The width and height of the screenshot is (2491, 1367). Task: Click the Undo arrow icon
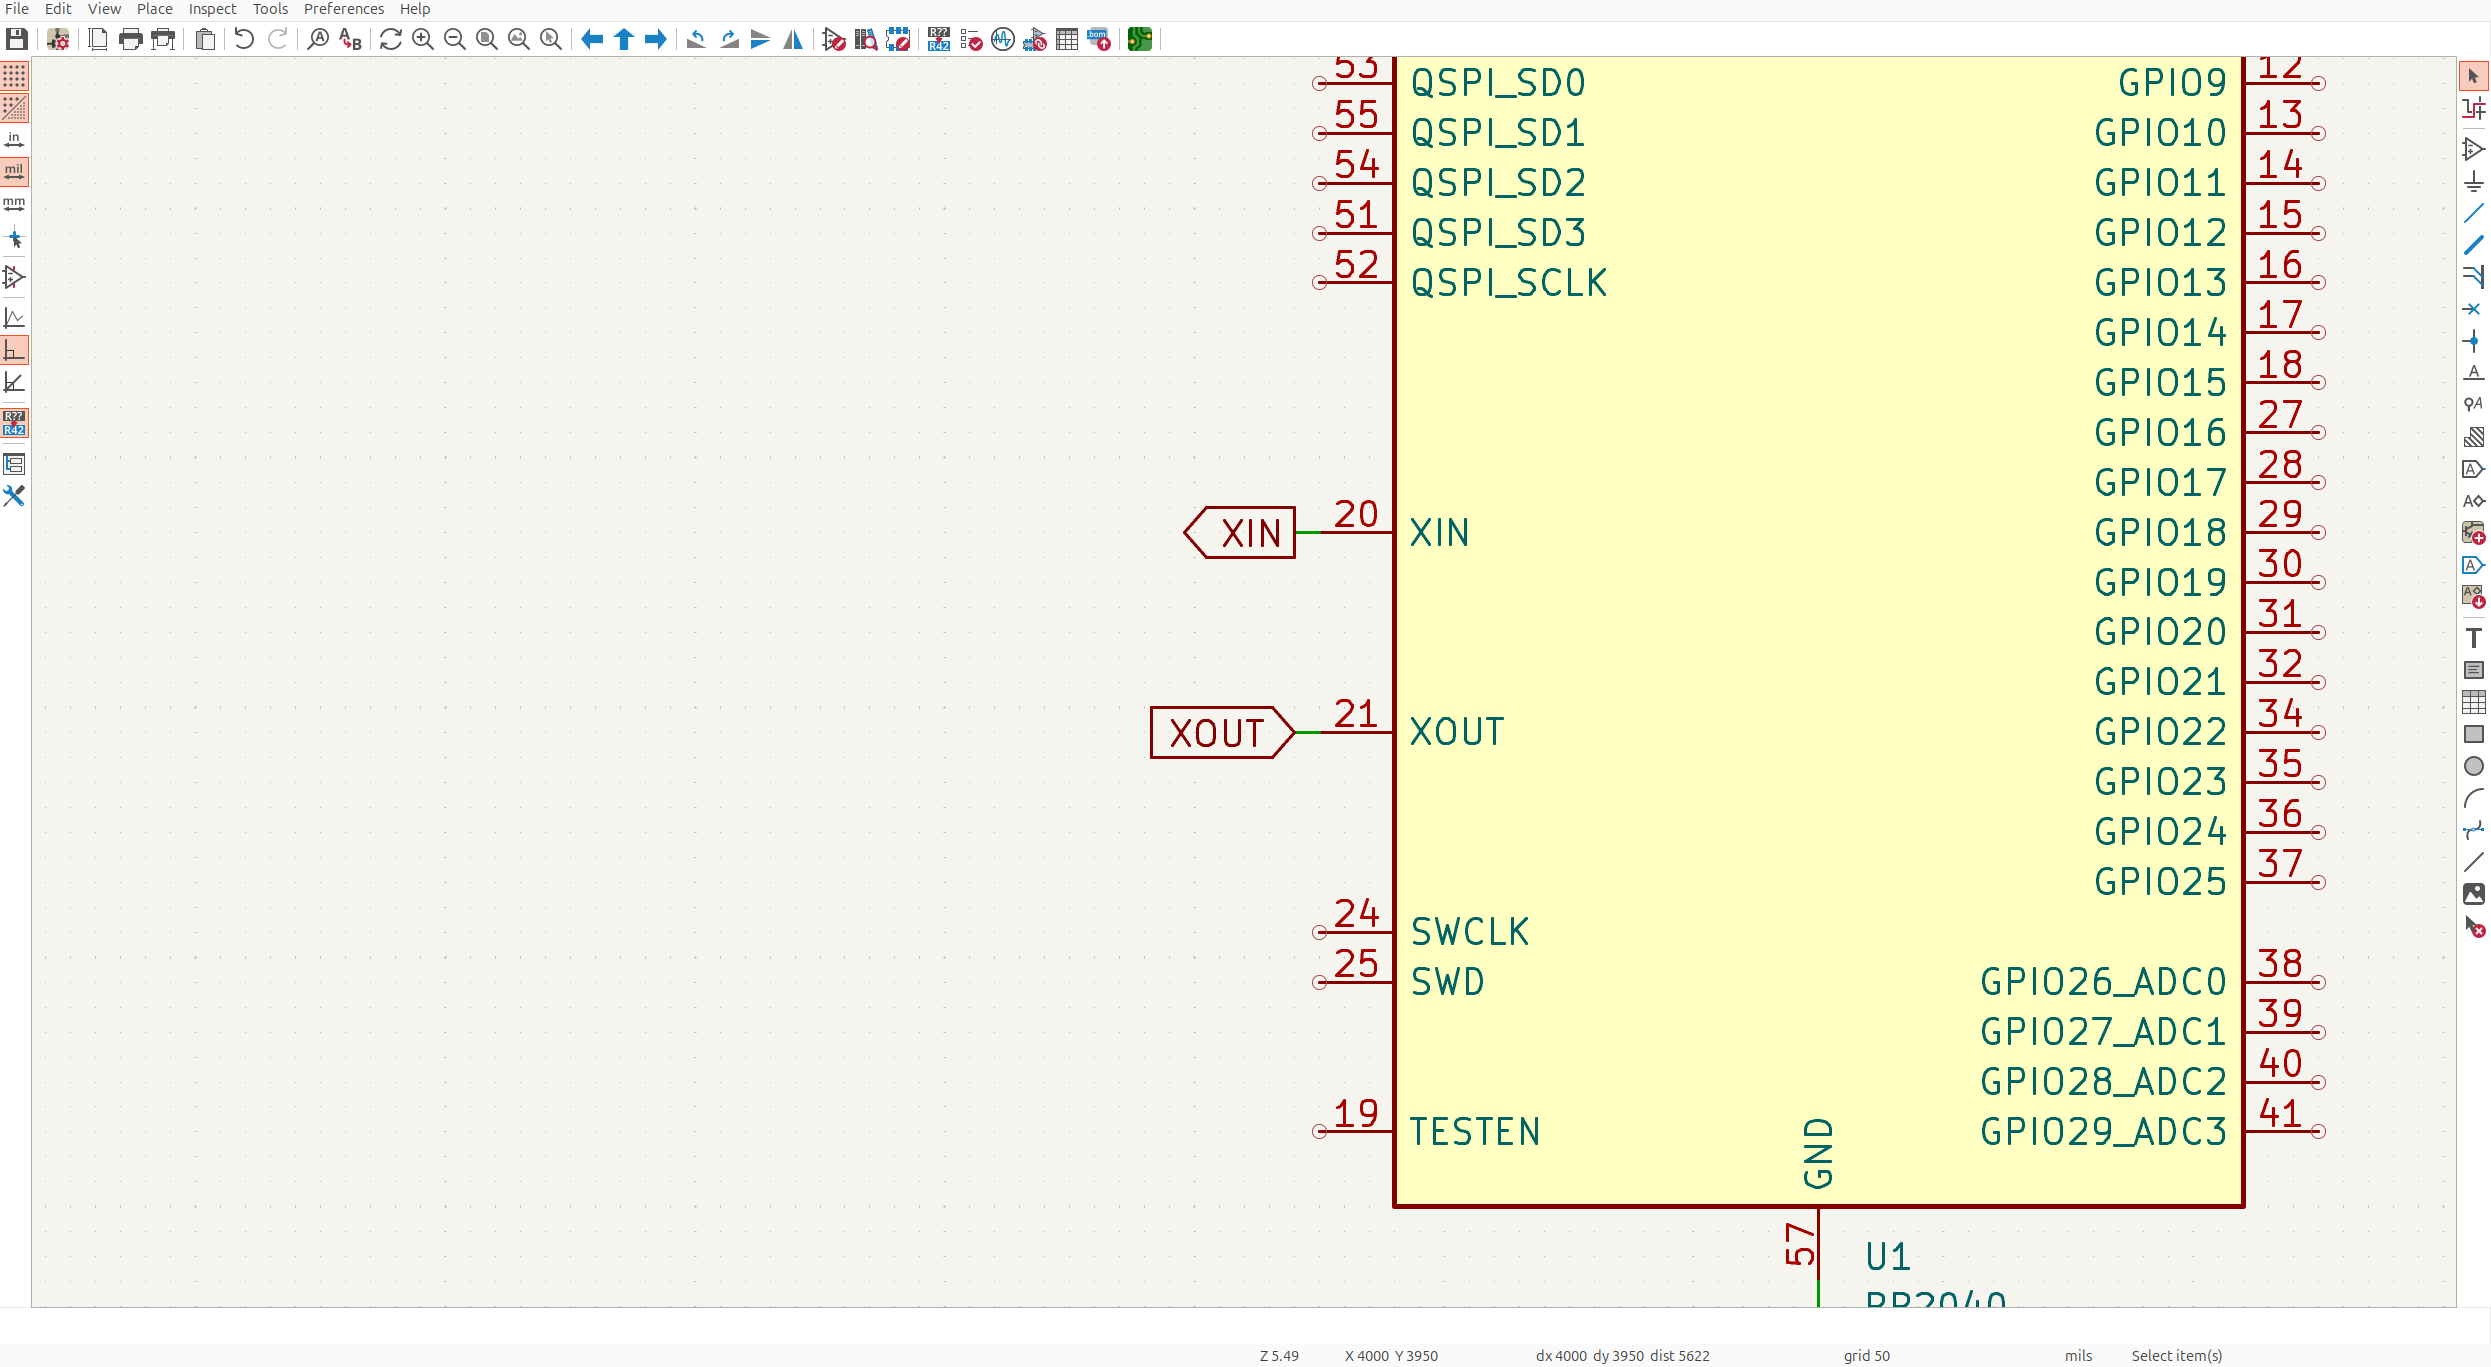click(x=244, y=39)
